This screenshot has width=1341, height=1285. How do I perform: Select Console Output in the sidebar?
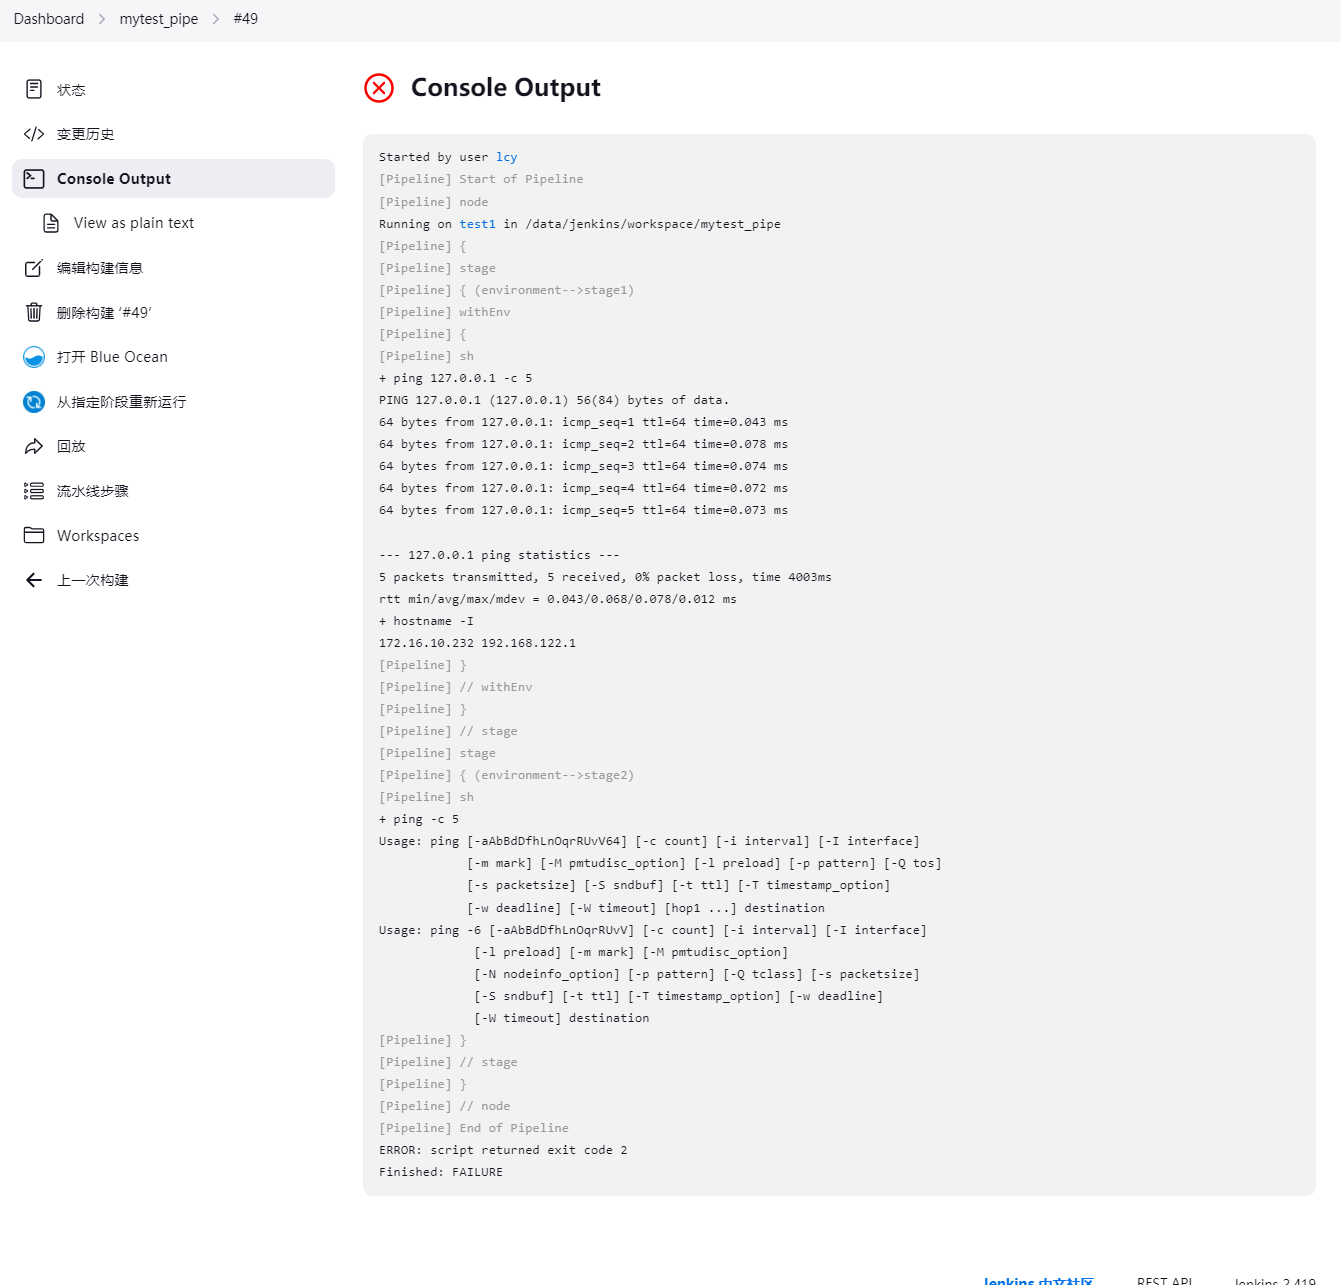[114, 179]
